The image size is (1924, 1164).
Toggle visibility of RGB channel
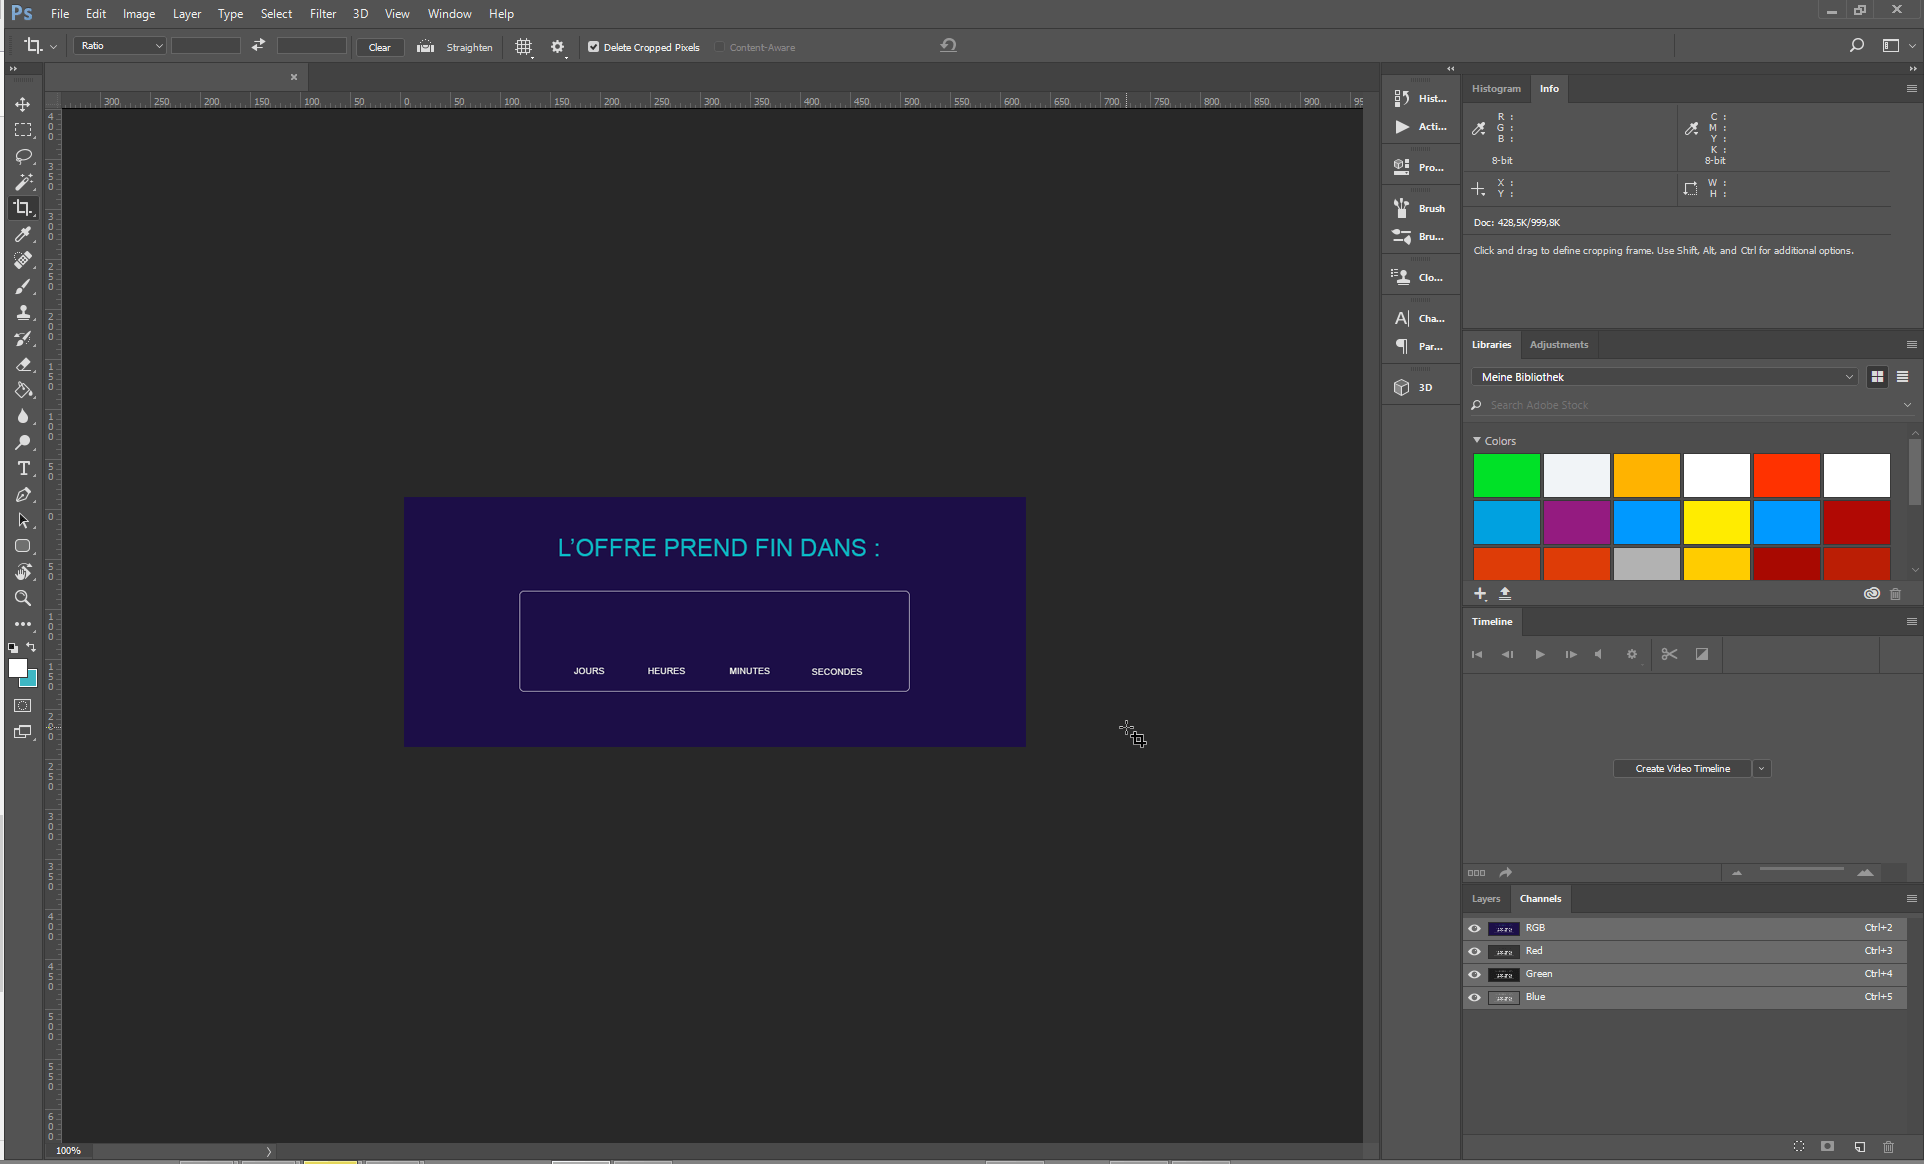click(x=1474, y=928)
